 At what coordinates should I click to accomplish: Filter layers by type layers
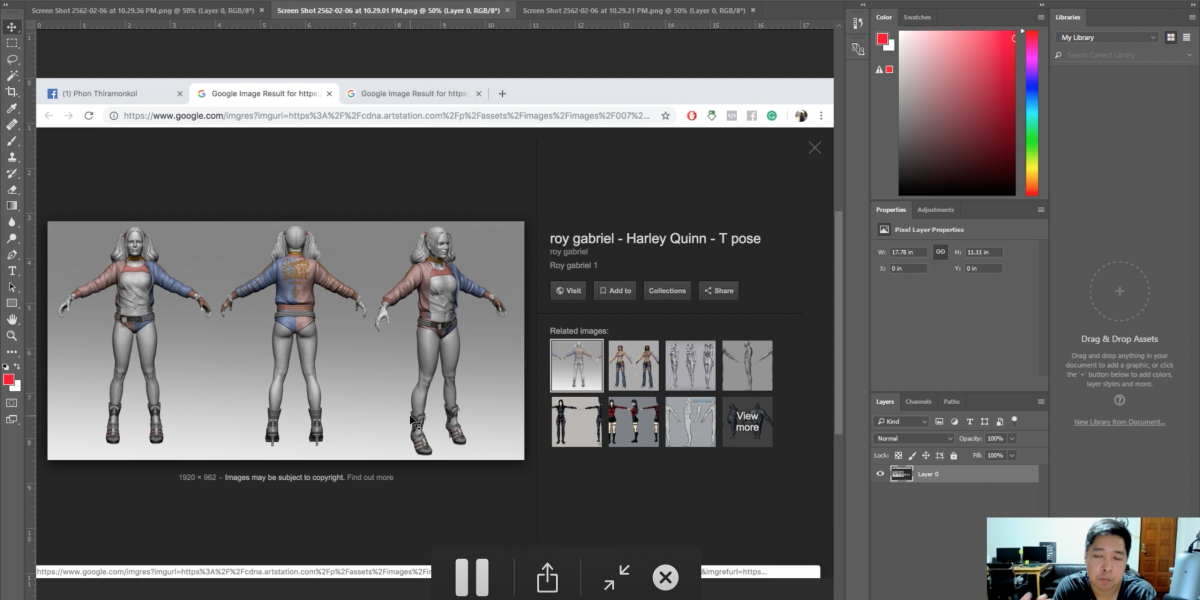click(x=970, y=422)
